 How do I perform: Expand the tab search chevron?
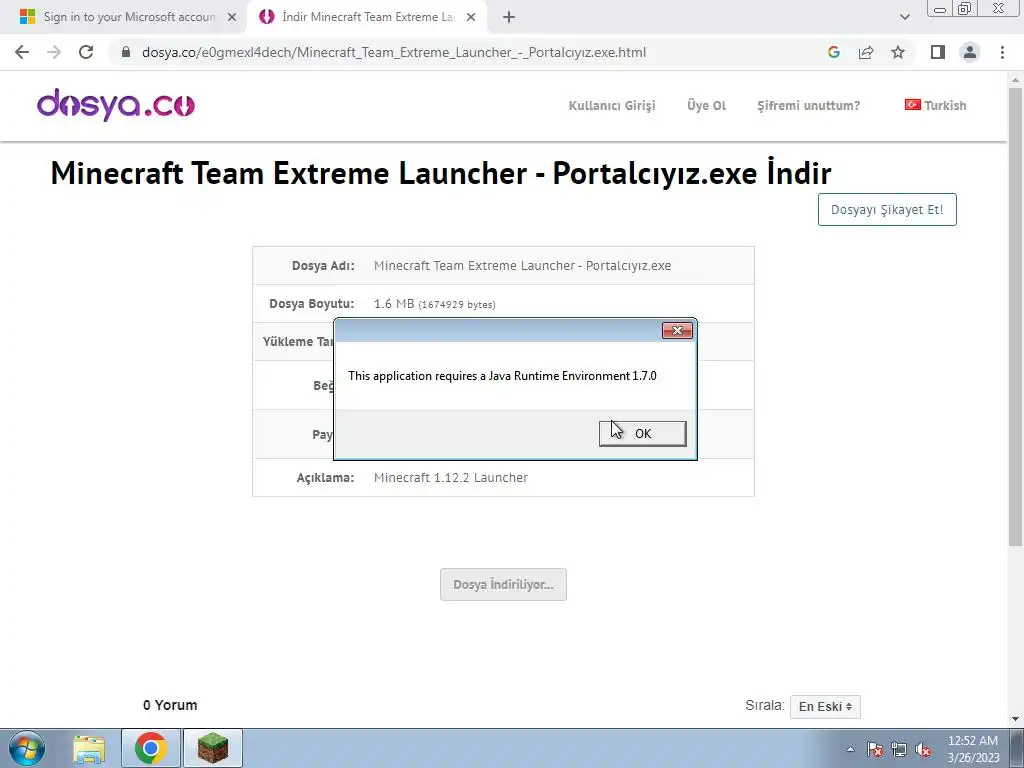coord(904,17)
